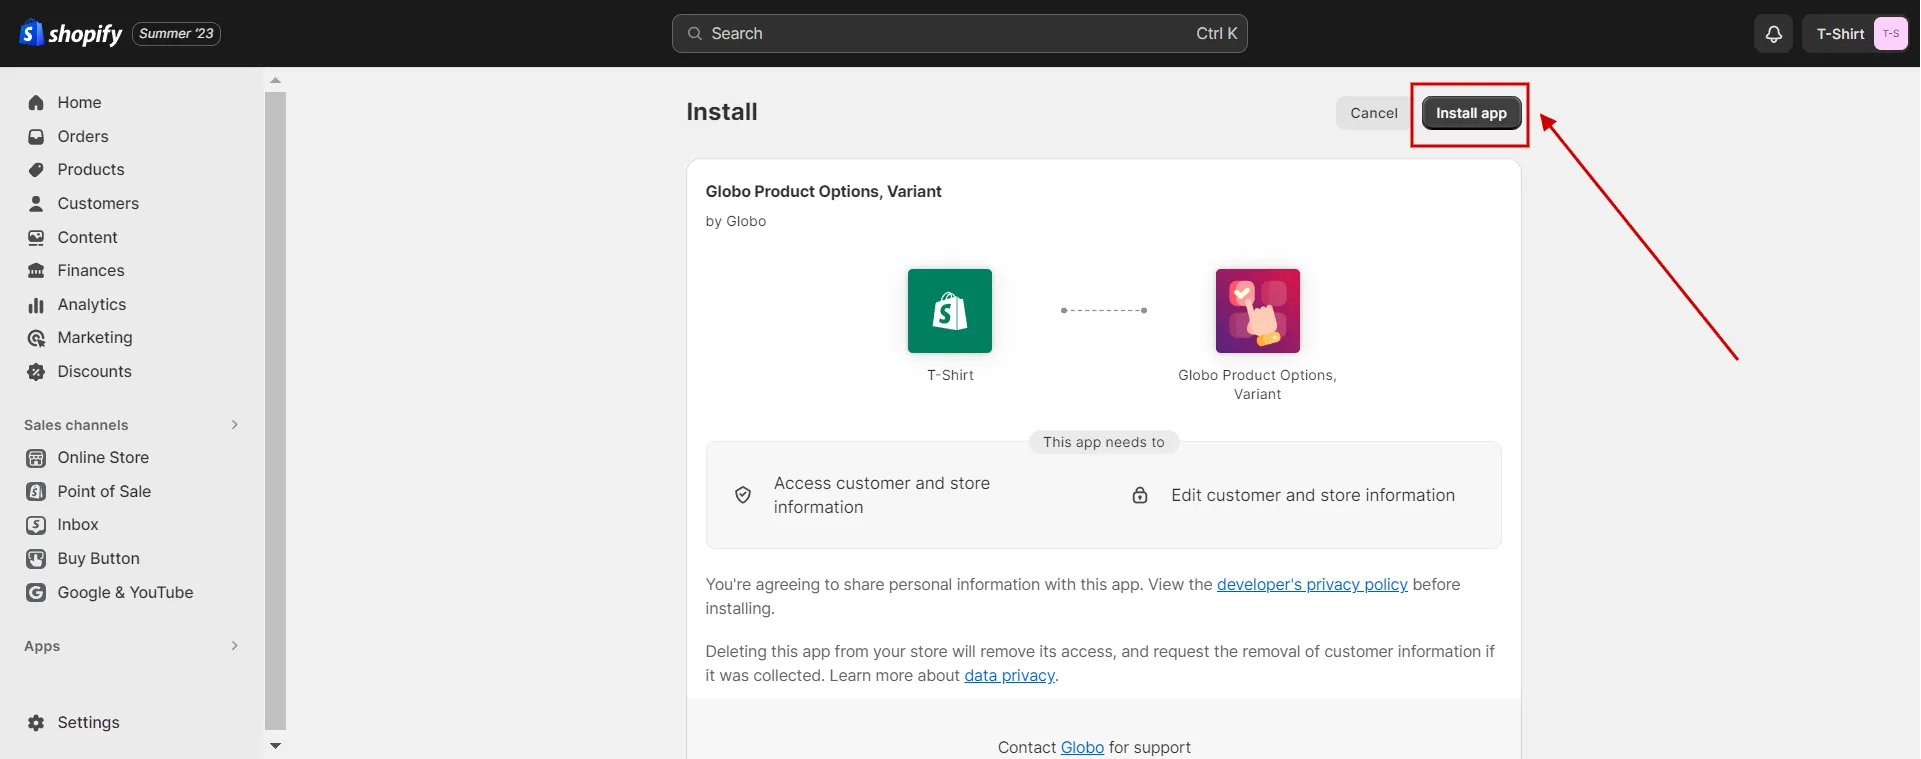Image resolution: width=1921 pixels, height=759 pixels.
Task: Click the T-S account avatar
Action: click(x=1890, y=34)
